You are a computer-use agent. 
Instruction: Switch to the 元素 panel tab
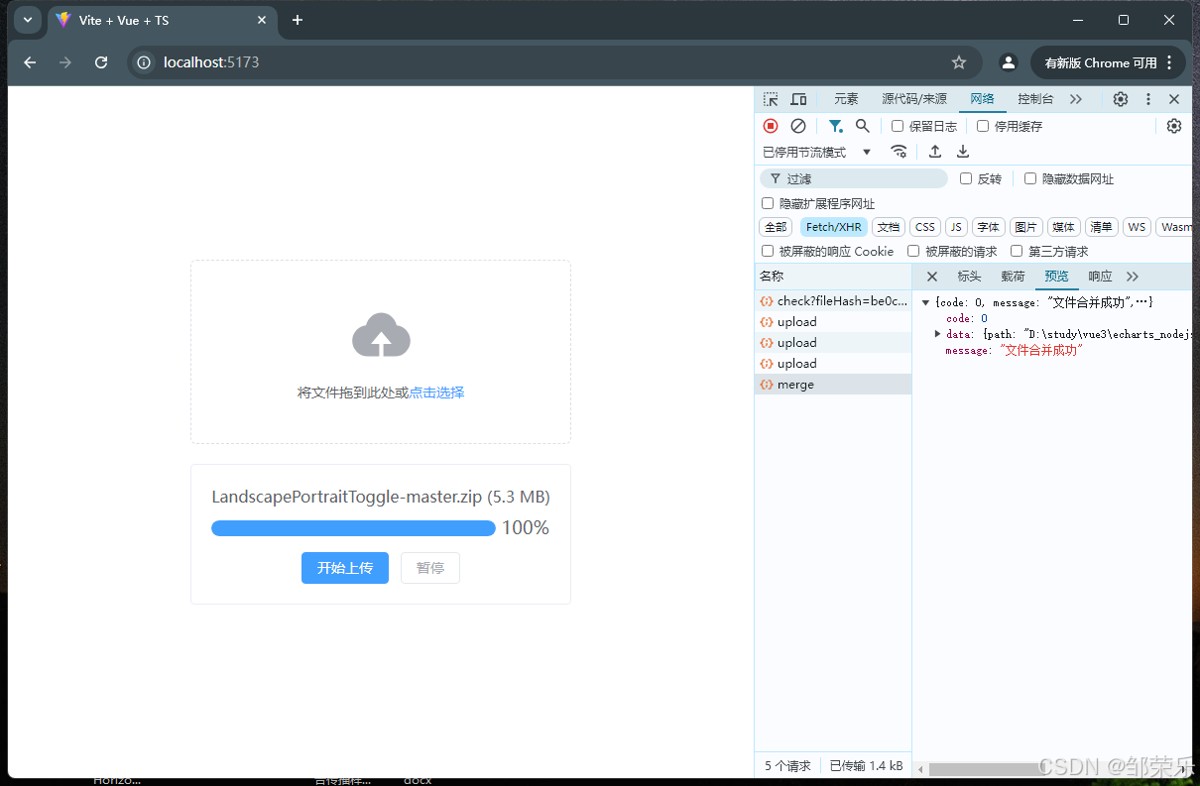(846, 99)
